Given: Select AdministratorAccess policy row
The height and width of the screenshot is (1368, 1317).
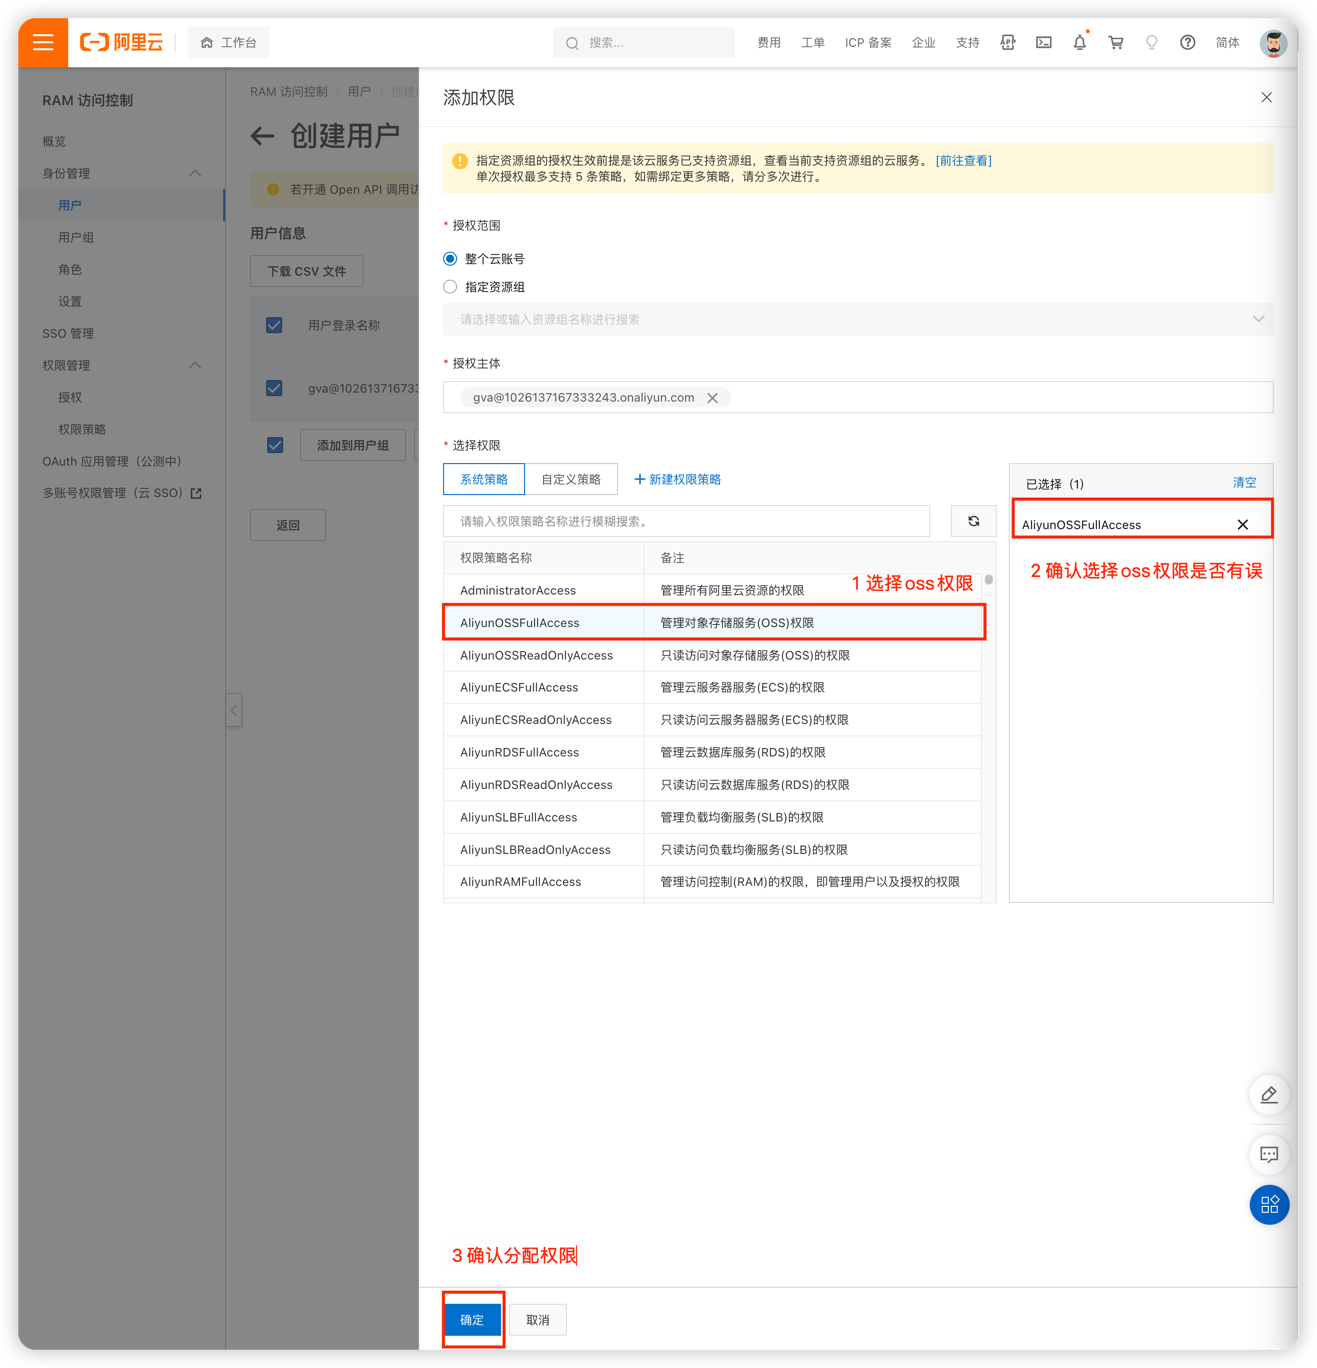Looking at the screenshot, I should point(712,590).
